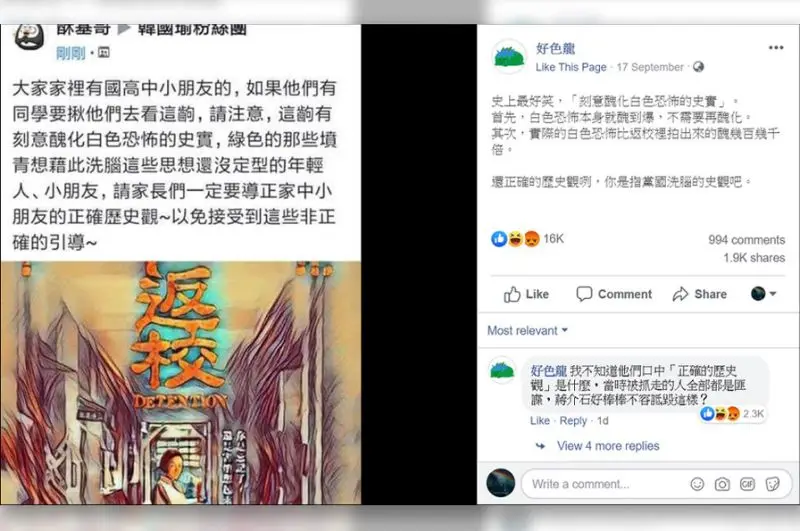Open the three-dot post options menu
Screen dimensions: 800x531
coord(776,48)
